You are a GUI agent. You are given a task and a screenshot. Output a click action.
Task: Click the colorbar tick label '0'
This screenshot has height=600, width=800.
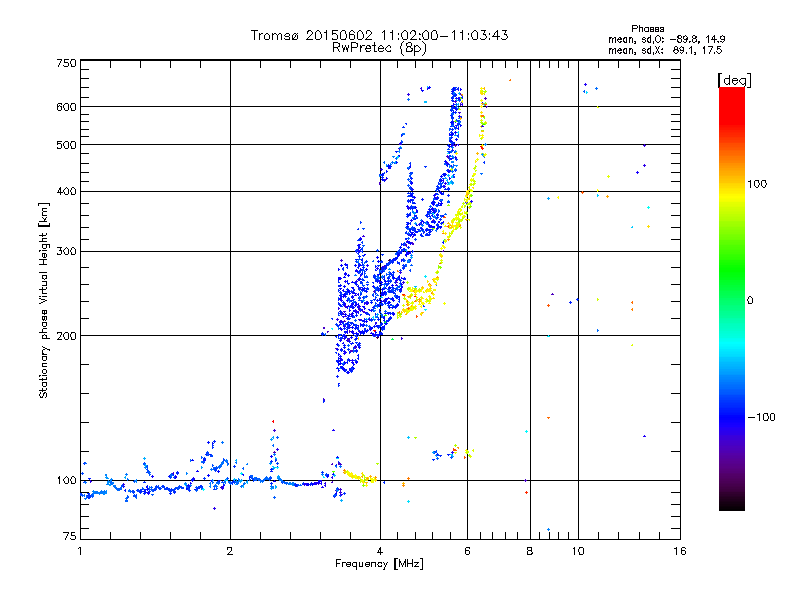click(750, 300)
